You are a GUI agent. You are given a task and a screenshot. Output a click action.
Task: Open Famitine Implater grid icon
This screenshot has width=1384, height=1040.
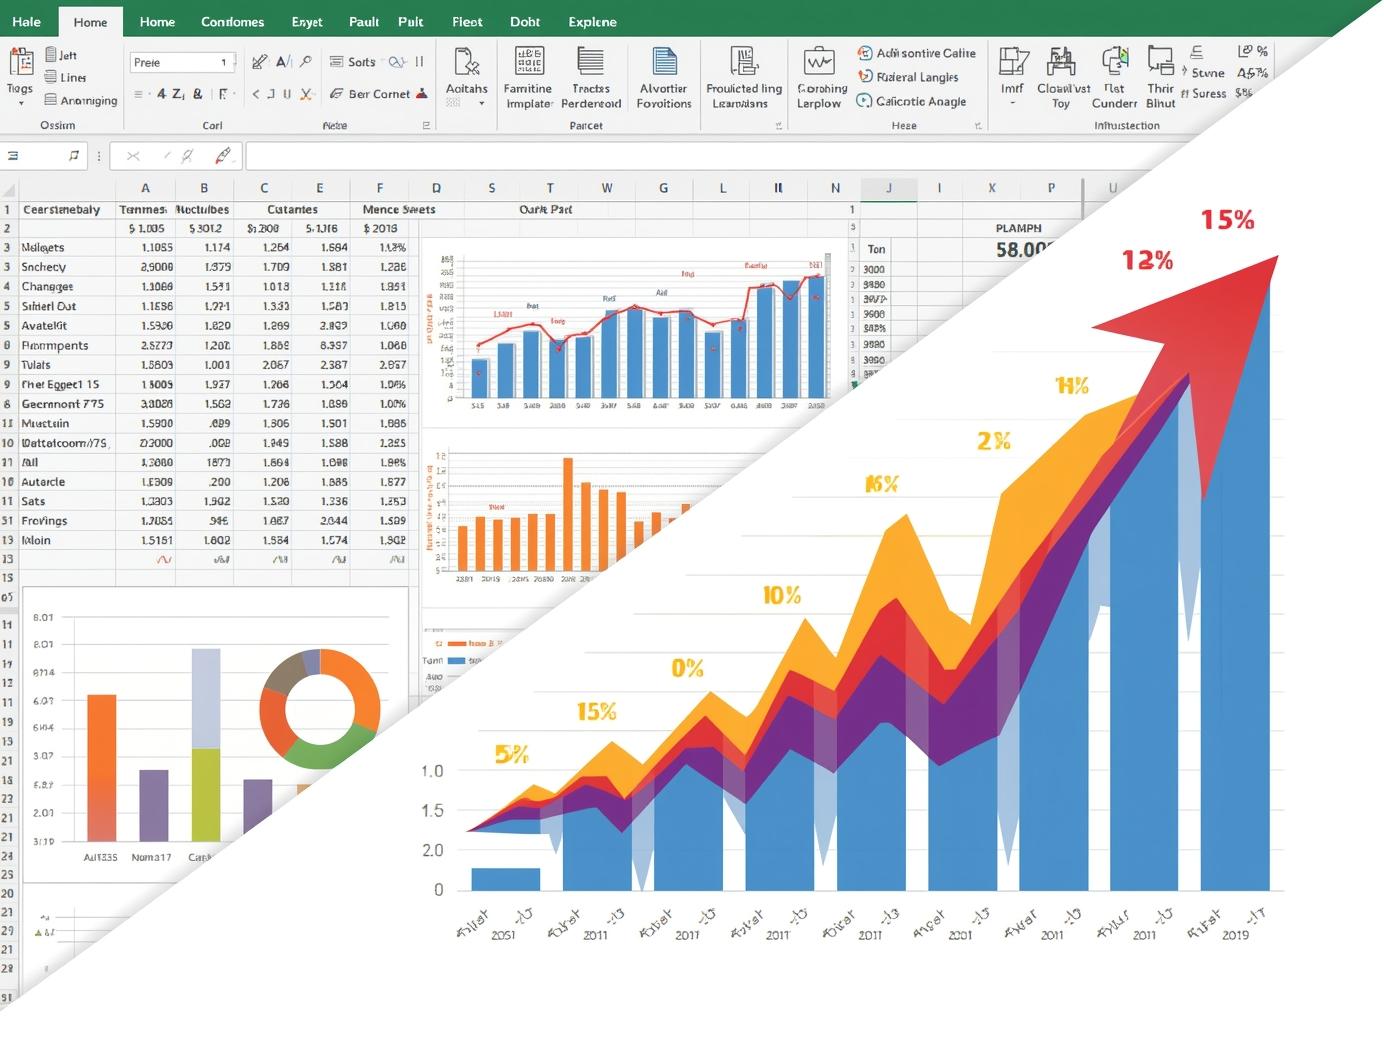click(x=529, y=62)
